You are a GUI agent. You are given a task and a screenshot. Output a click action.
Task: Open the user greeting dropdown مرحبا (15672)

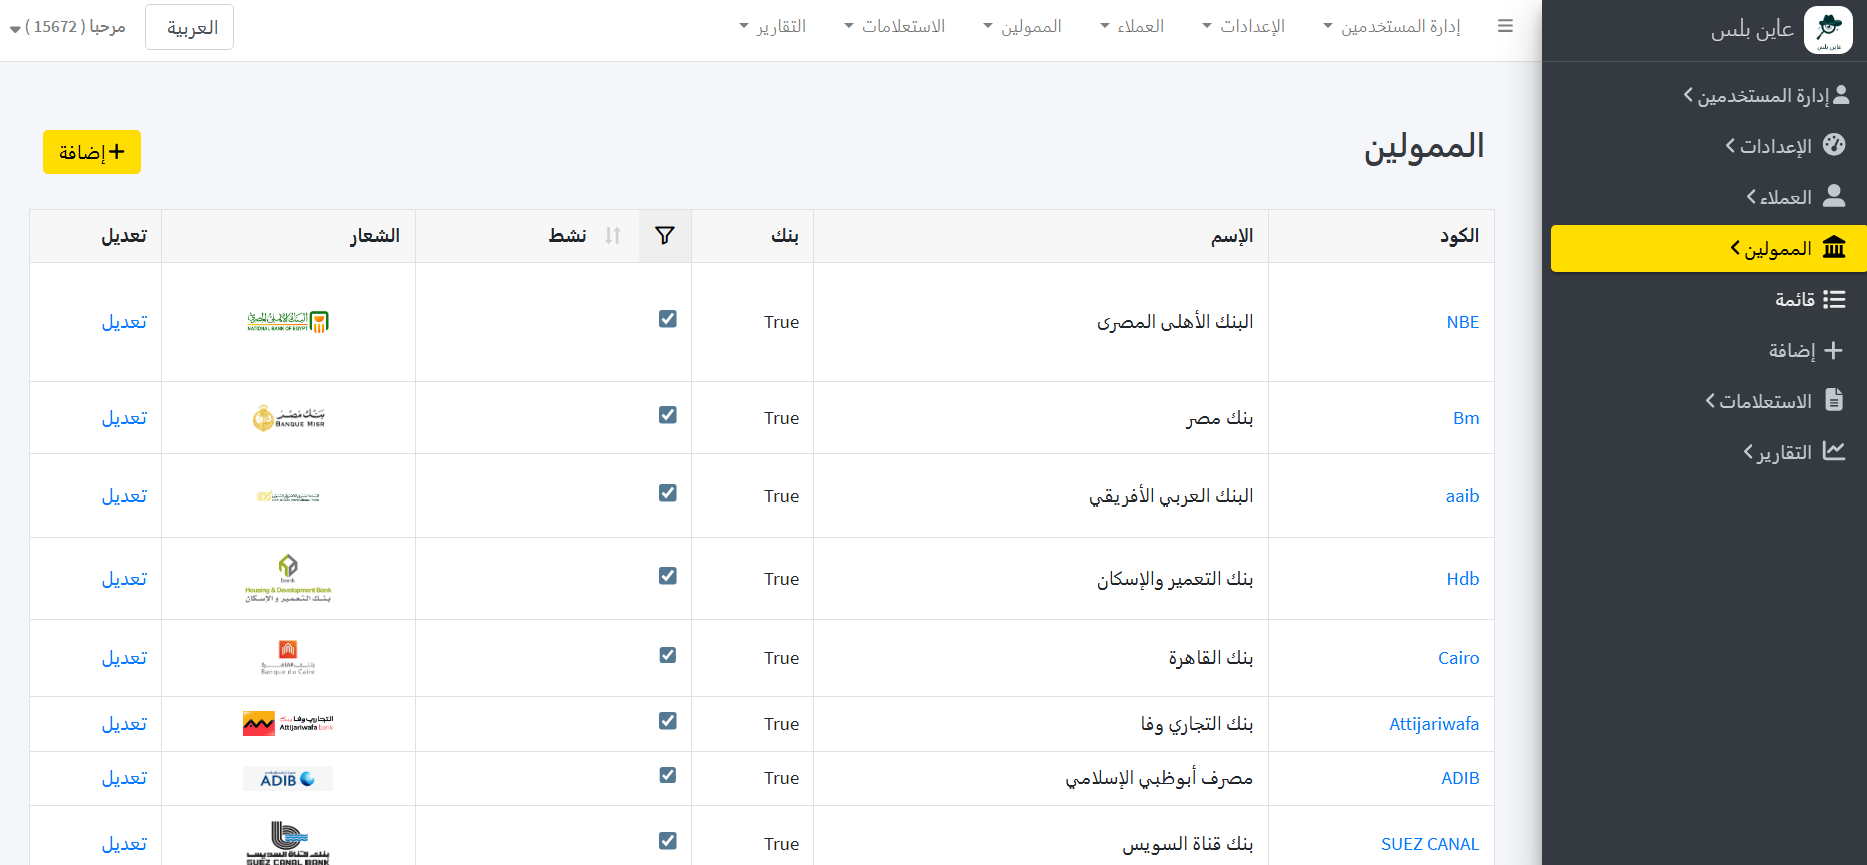pyautogui.click(x=68, y=27)
